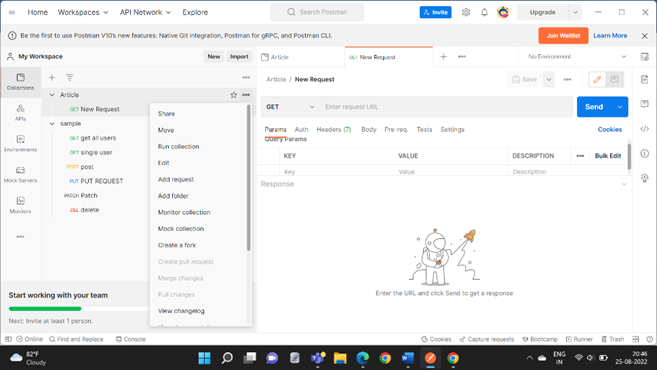Switch to the Headers tab
The height and width of the screenshot is (370, 657).
tap(334, 129)
